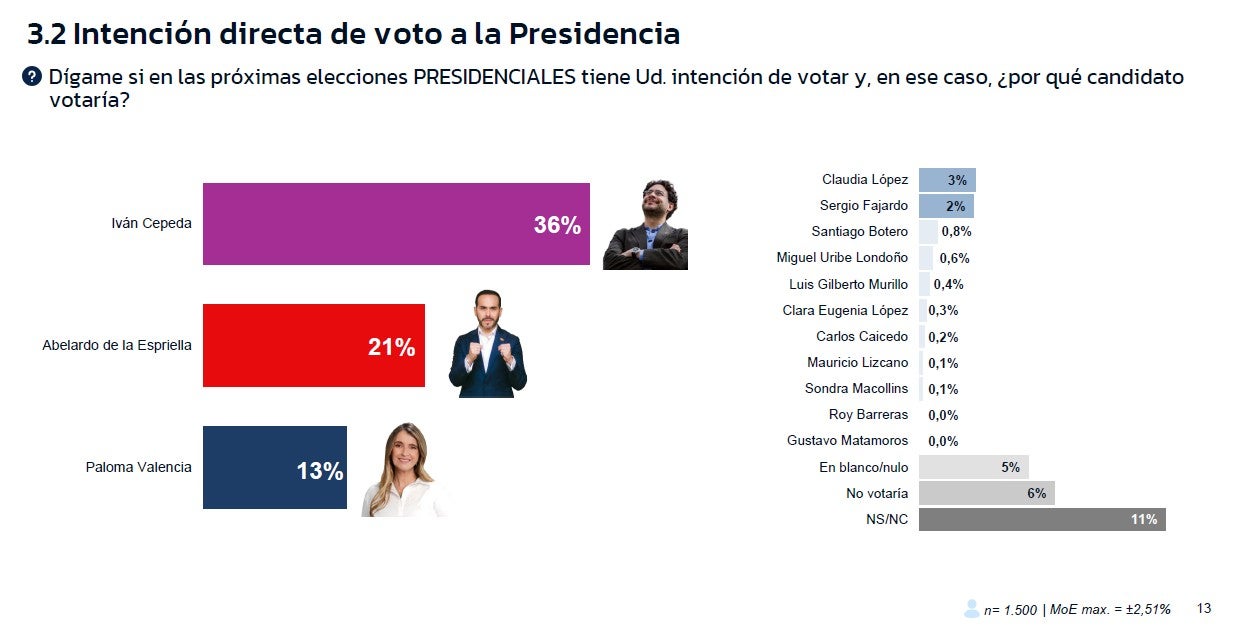This screenshot has width=1258, height=639.
Task: Click the Luis Gilberto Murillo label
Action: tap(848, 284)
